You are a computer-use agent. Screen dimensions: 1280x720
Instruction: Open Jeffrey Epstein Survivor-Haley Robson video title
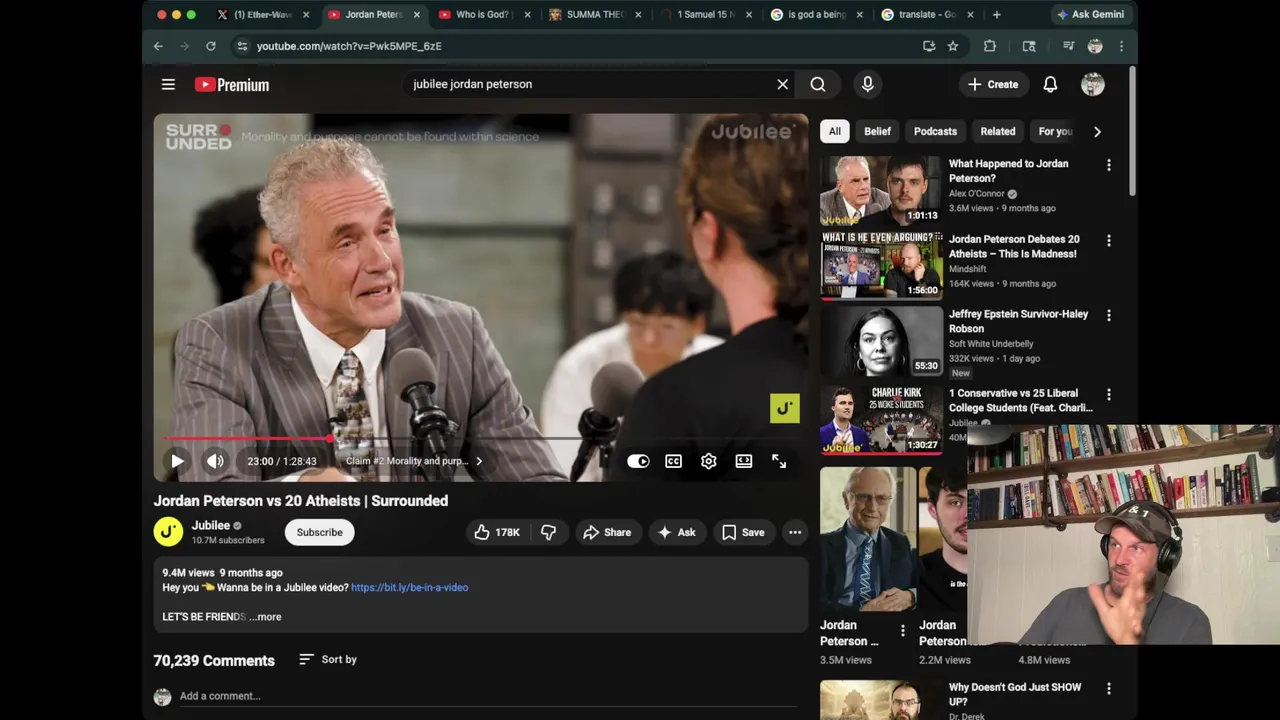click(x=1018, y=321)
